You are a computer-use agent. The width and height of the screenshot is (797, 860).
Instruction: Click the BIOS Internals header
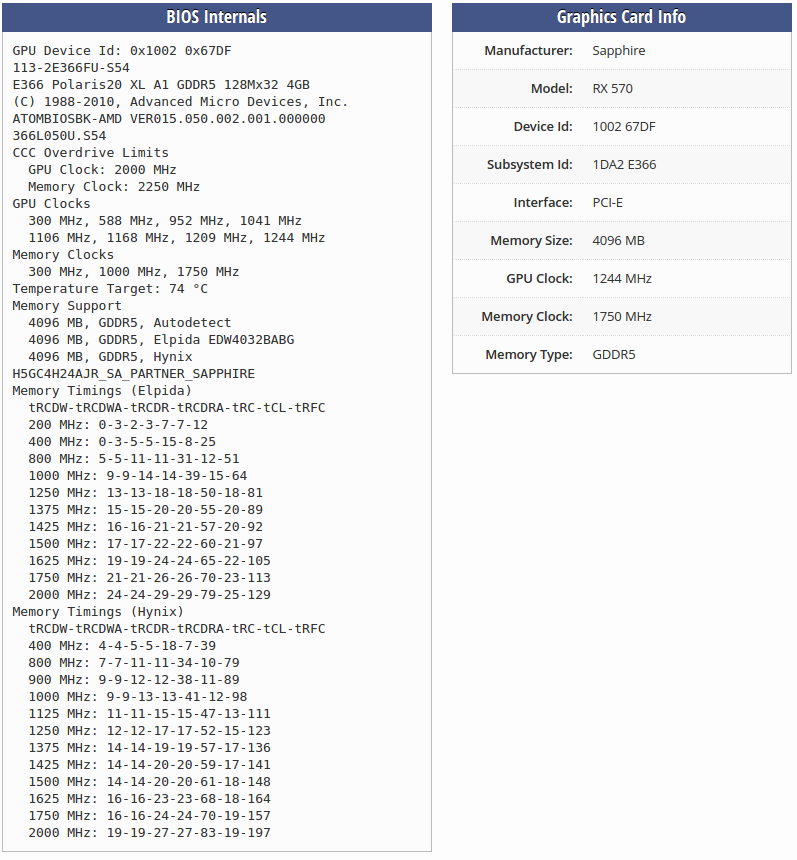[x=217, y=17]
